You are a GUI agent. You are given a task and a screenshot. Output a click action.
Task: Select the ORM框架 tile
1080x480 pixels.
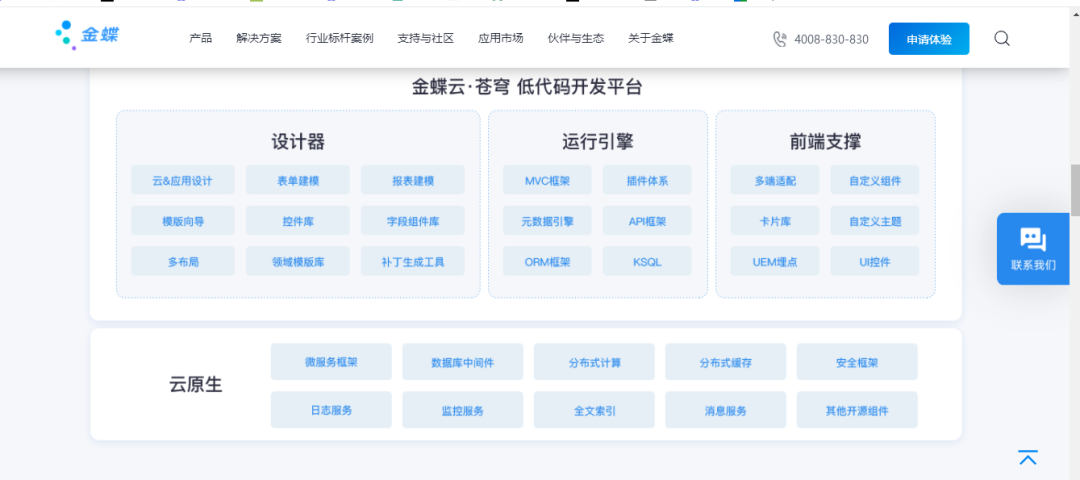547,262
